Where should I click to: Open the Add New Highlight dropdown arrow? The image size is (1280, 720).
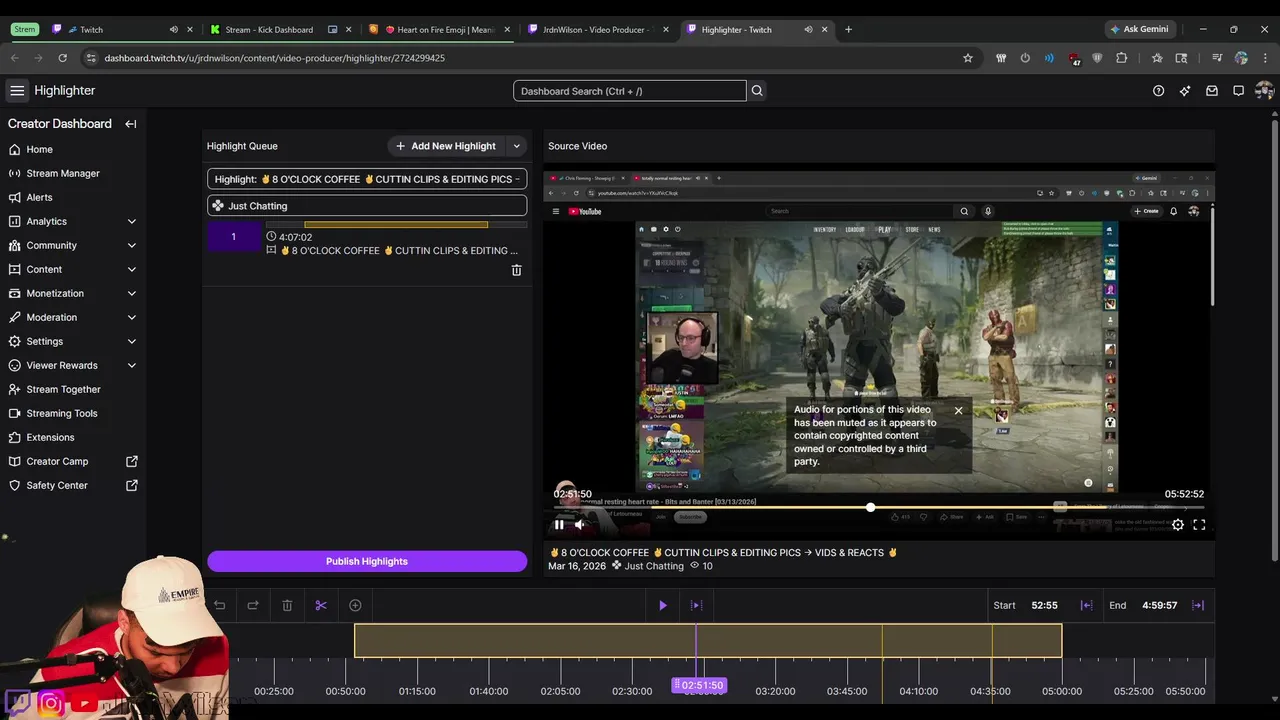[x=516, y=146]
